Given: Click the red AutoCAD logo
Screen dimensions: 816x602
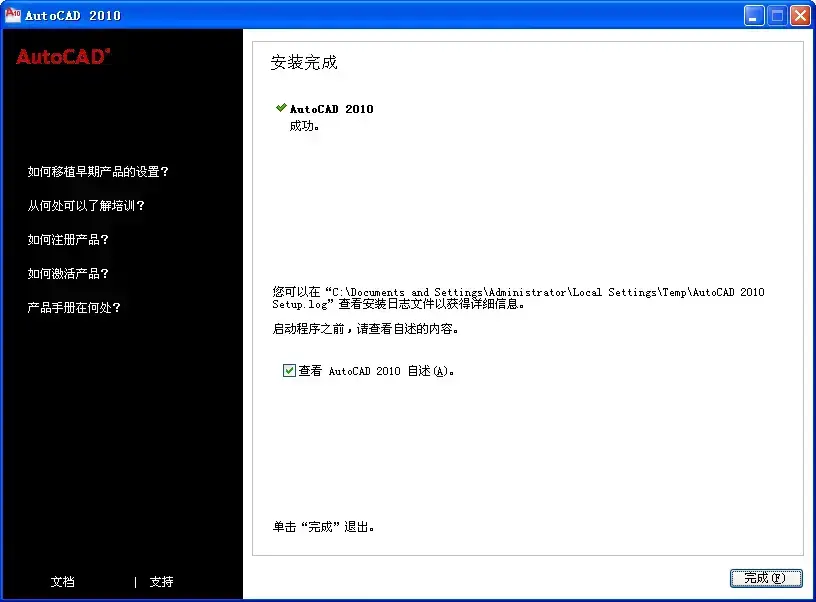Looking at the screenshot, I should (x=63, y=57).
